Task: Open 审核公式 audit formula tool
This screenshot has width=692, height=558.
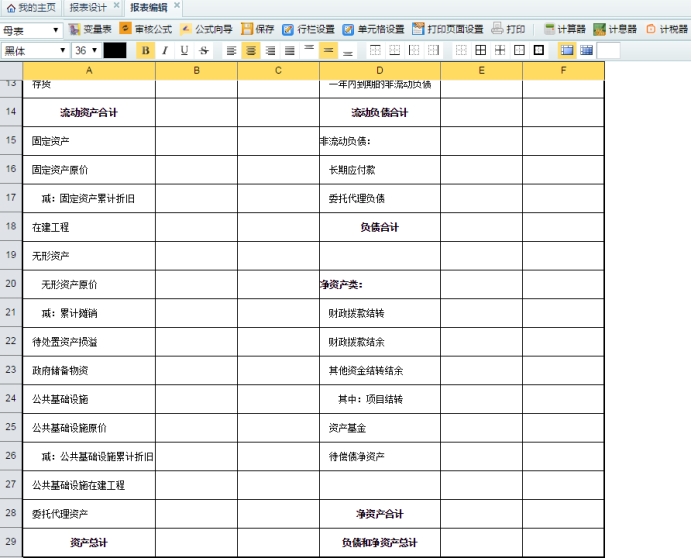Action: [x=146, y=30]
